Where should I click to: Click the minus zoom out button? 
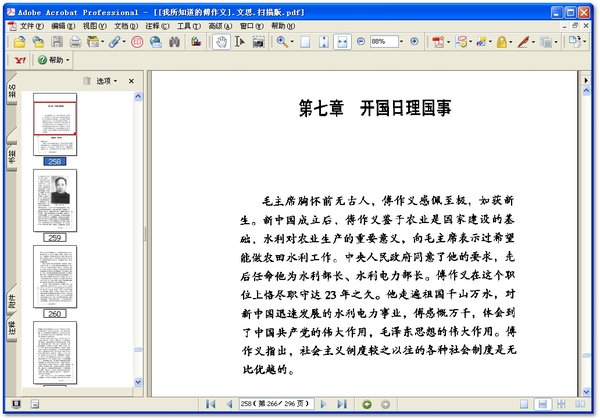click(360, 41)
